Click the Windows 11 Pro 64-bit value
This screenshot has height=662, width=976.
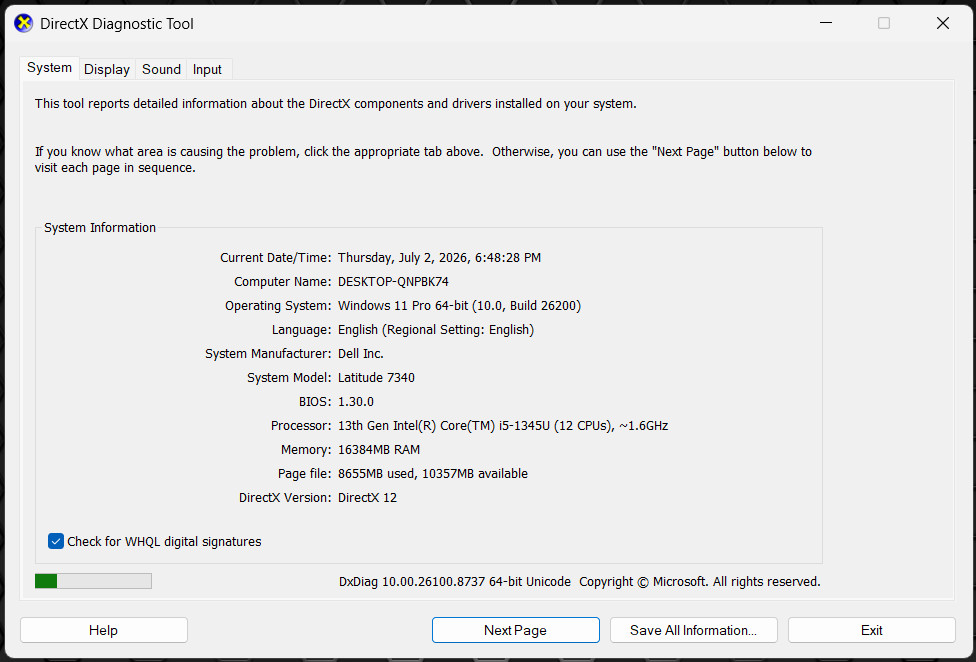[x=459, y=305]
